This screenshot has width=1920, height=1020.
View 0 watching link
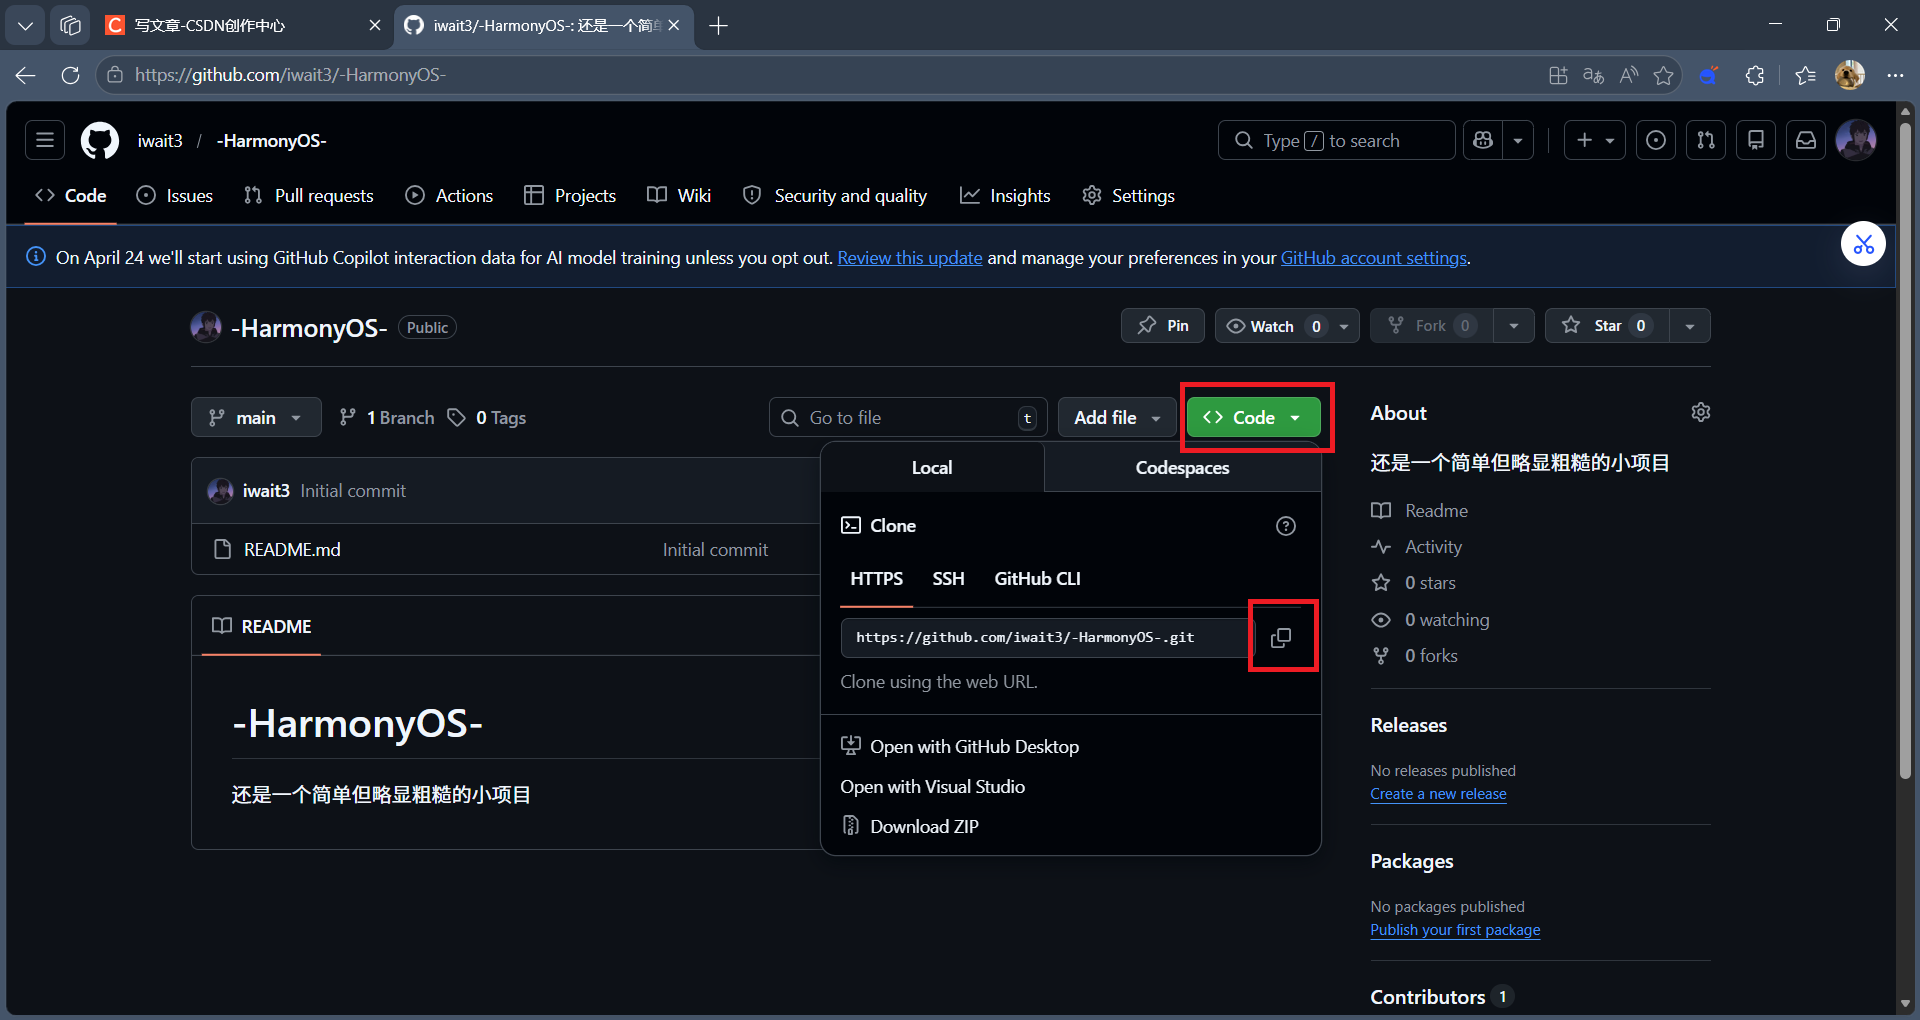coord(1431,620)
